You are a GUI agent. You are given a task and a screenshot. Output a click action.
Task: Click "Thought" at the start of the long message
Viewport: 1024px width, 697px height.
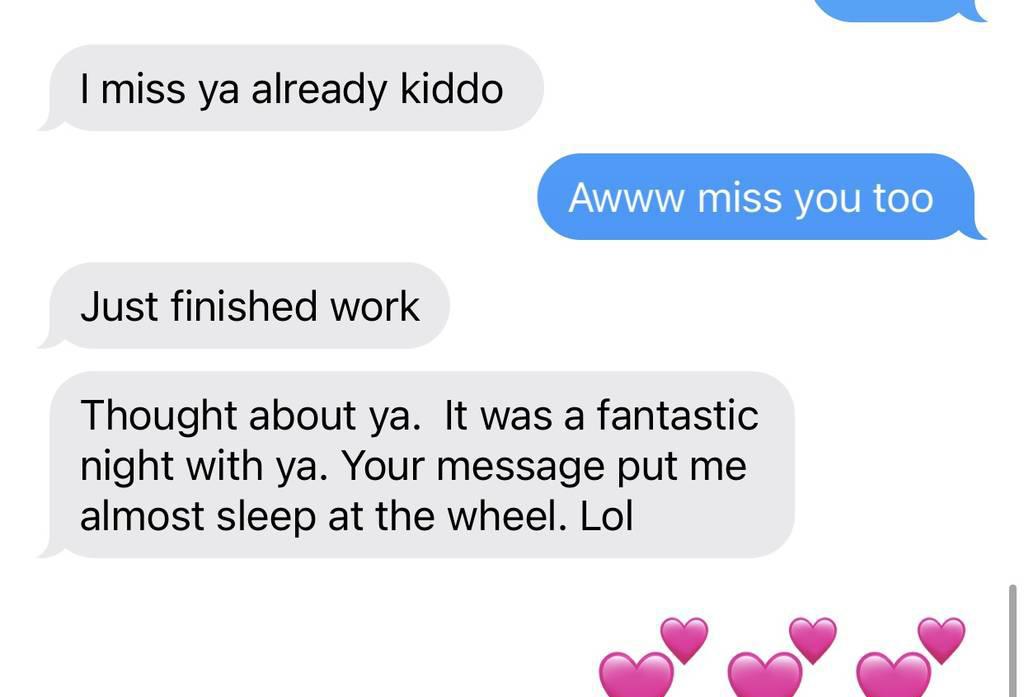(x=158, y=417)
